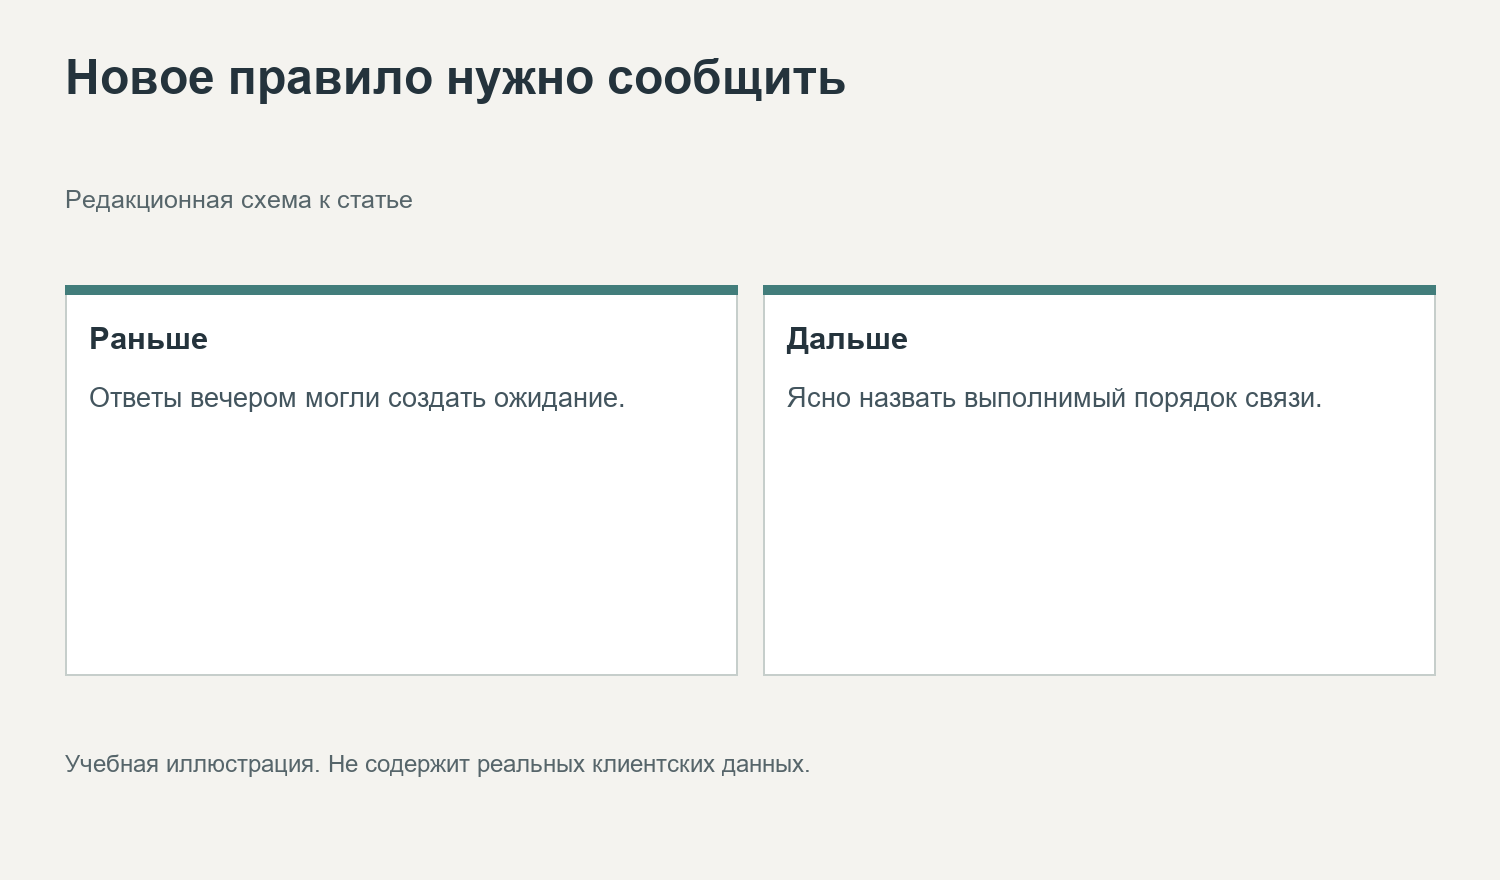The image size is (1500, 880).
Task: Select the subtitle "Редакционная схема к статье"
Action: click(x=239, y=200)
